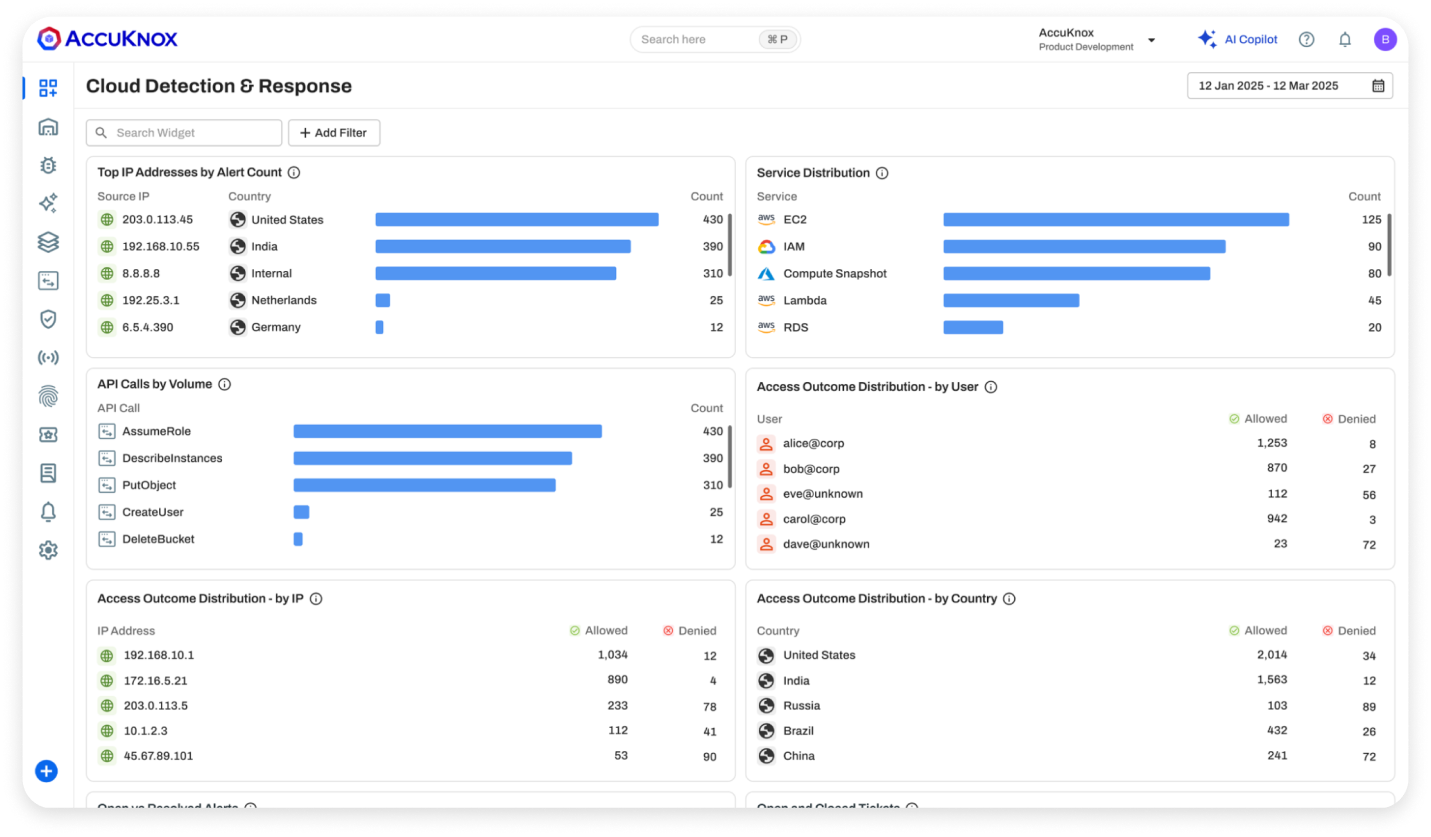Click scrollbar in Top IP Addresses widget

point(730,245)
